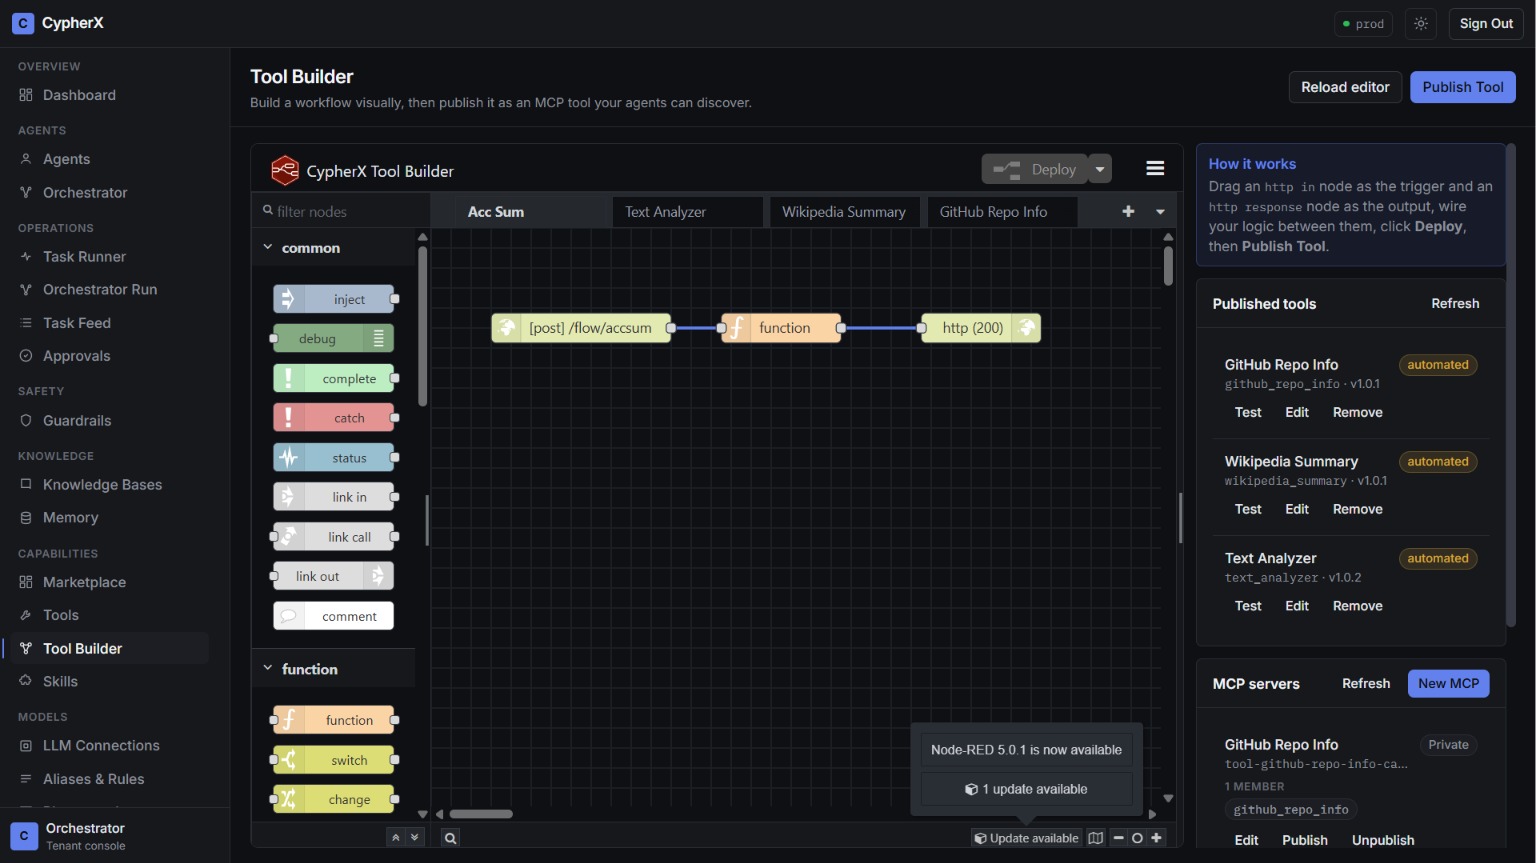The width and height of the screenshot is (1536, 863).
Task: Click the Sign Out button
Action: (1486, 24)
